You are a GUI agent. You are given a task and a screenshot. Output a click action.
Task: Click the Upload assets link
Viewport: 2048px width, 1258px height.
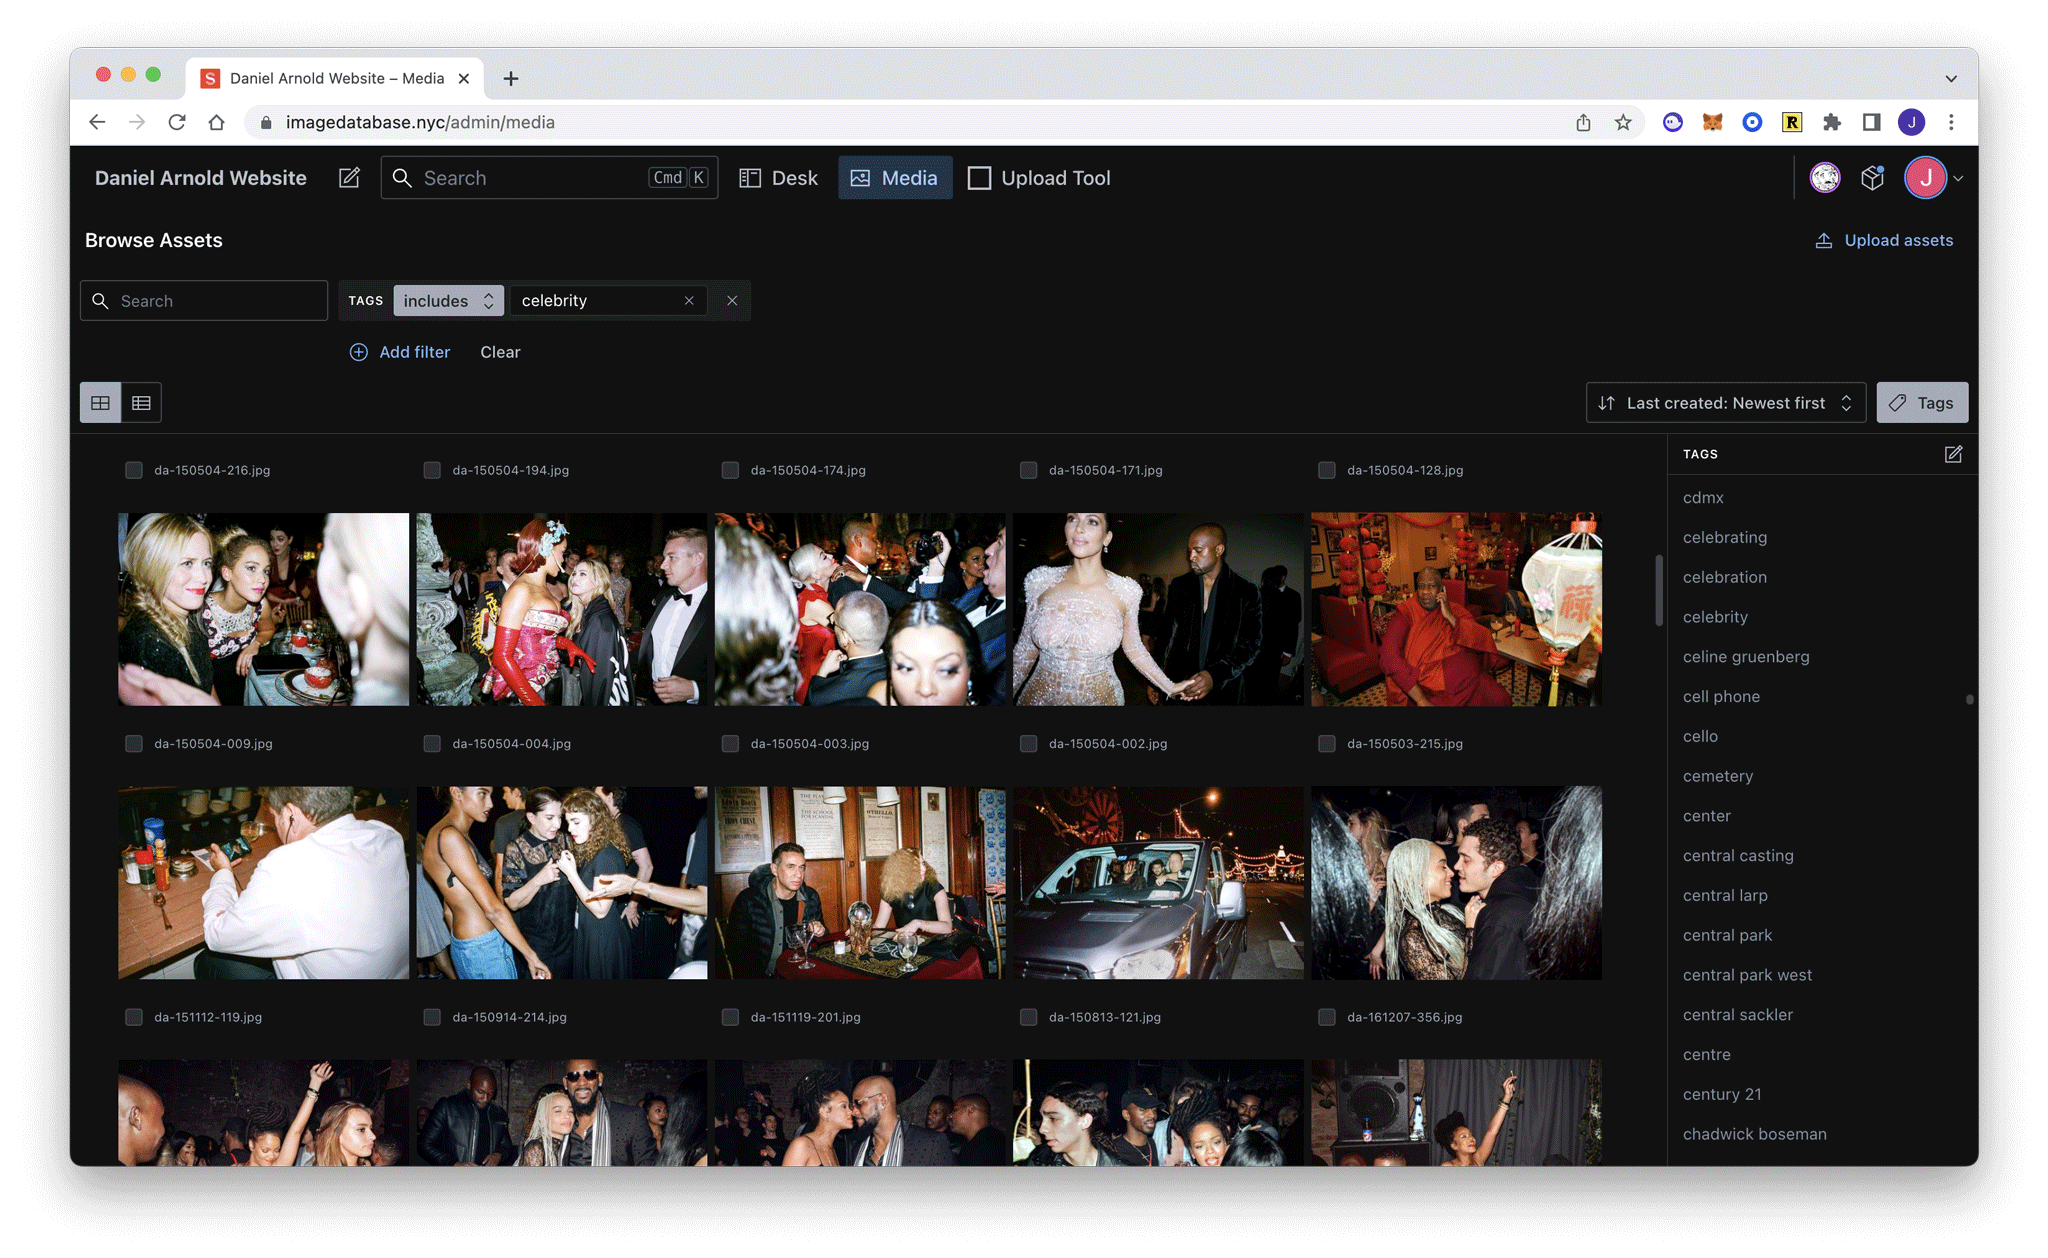click(1884, 240)
